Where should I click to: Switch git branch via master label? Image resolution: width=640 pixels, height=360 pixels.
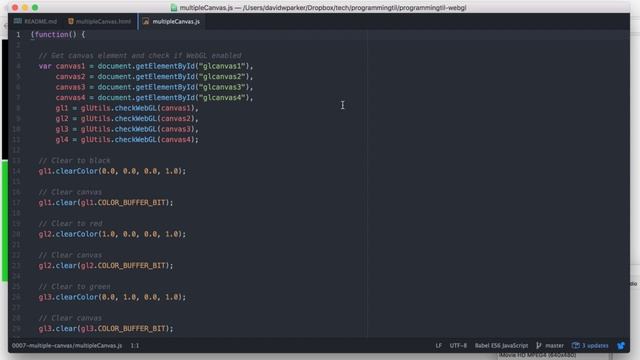554,345
